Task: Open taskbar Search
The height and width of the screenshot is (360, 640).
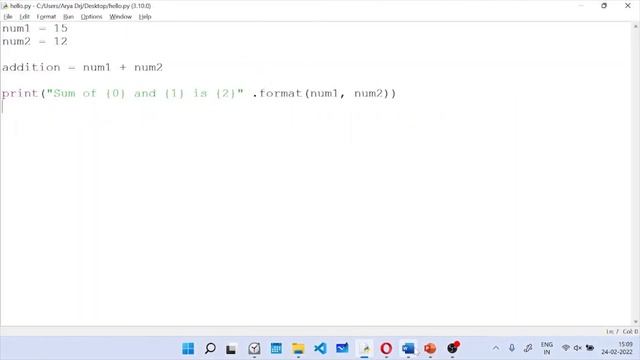Action: [210, 349]
